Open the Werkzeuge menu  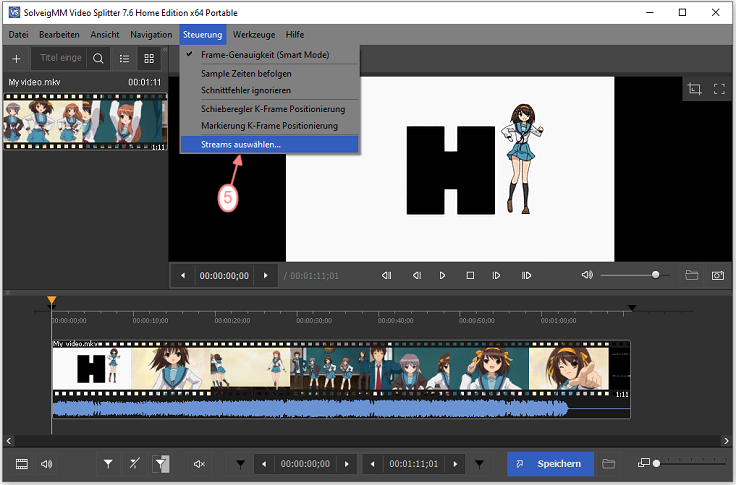pyautogui.click(x=254, y=35)
